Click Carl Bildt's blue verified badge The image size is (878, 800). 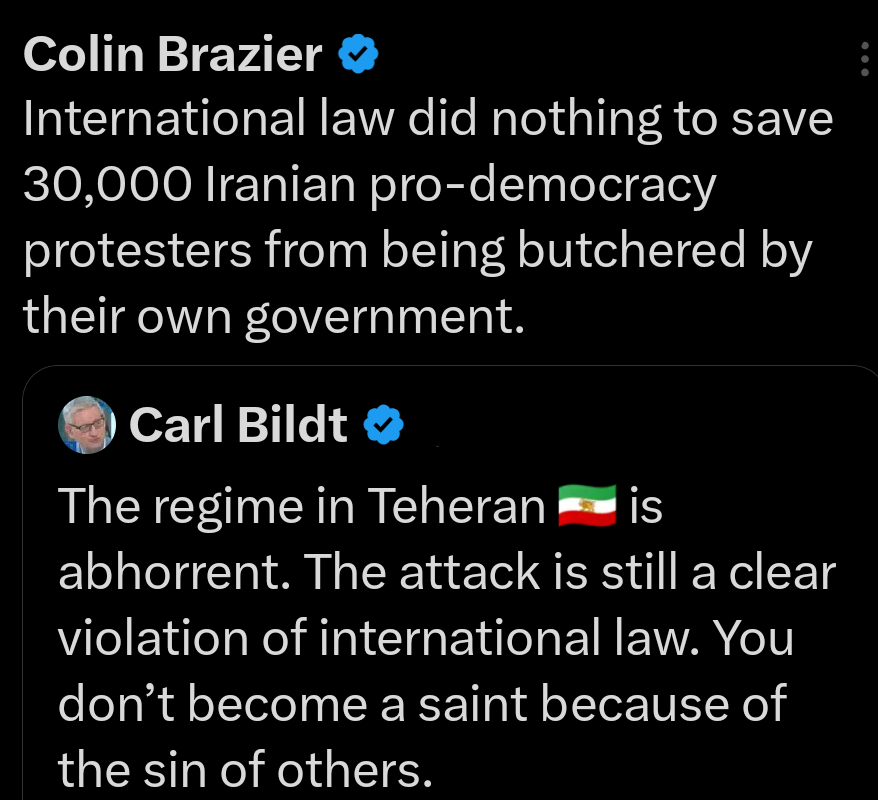[382, 426]
